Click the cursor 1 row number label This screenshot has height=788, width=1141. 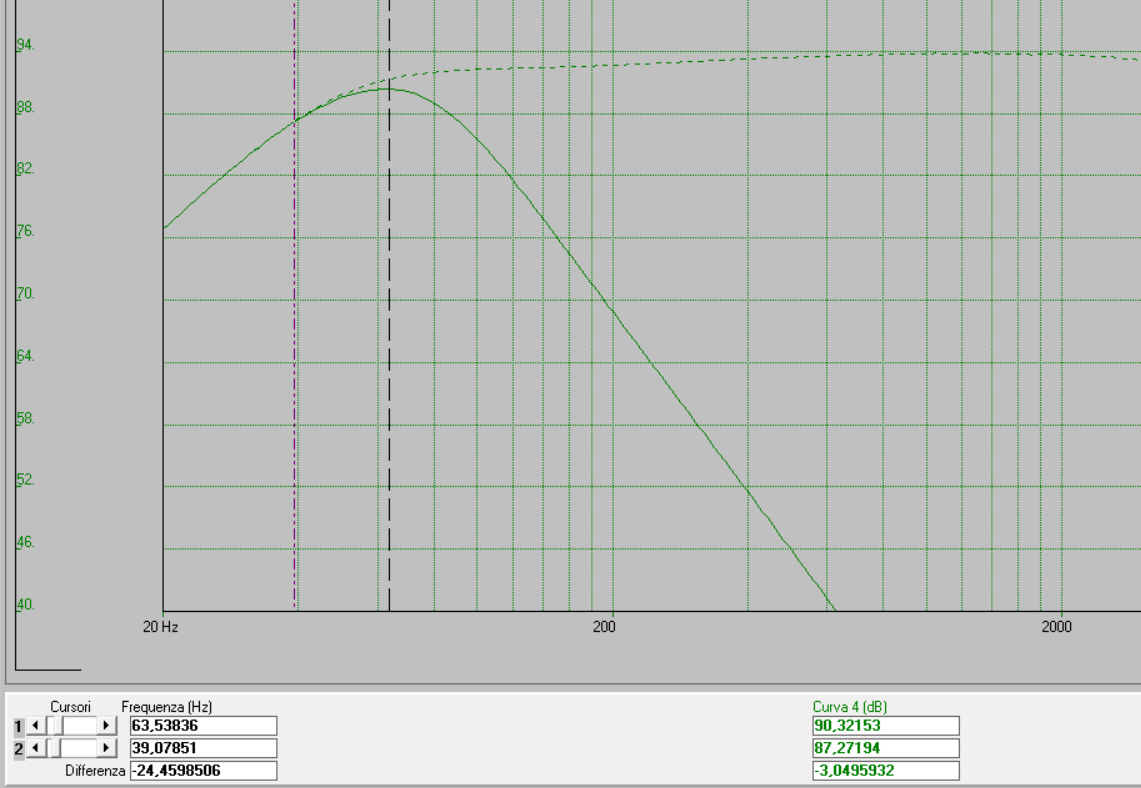[x=19, y=726]
